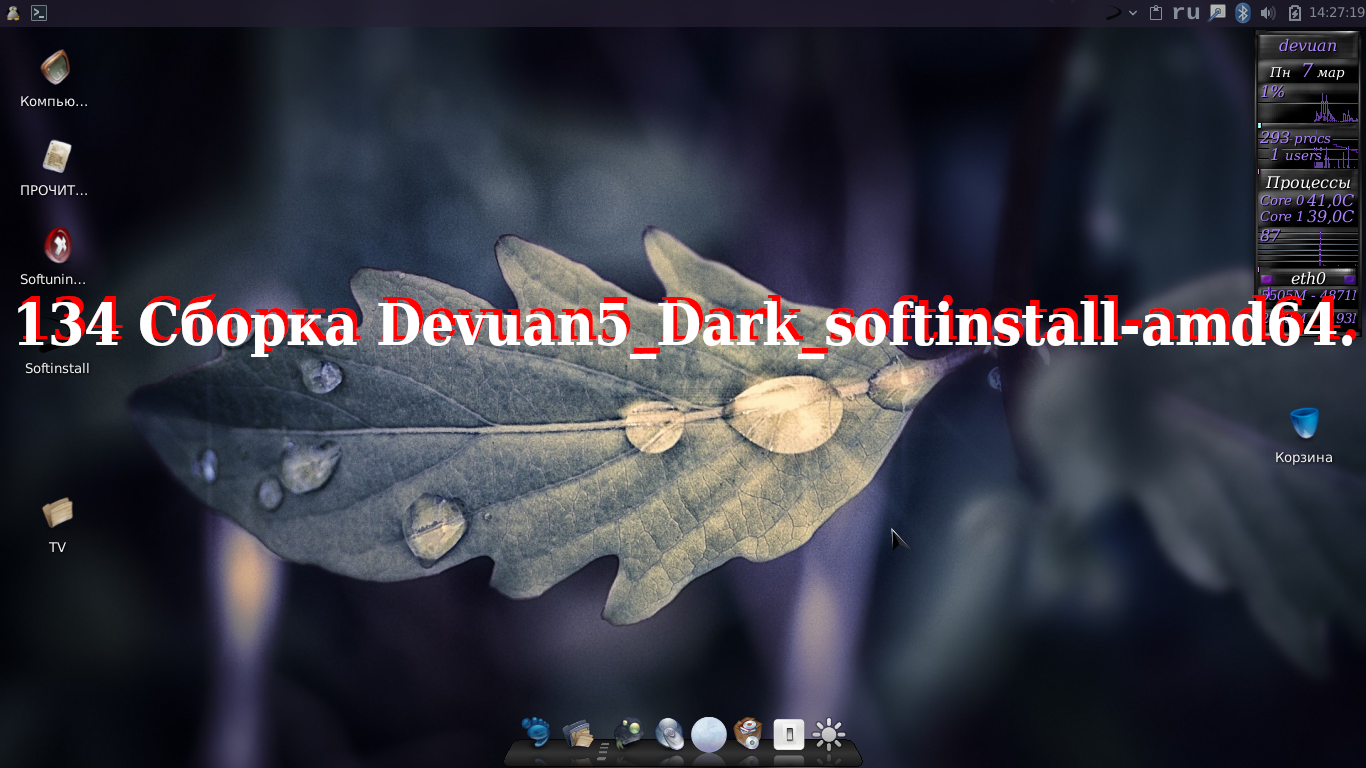The width and height of the screenshot is (1366, 768).
Task: Click the white sphere icon in dock
Action: click(x=709, y=734)
